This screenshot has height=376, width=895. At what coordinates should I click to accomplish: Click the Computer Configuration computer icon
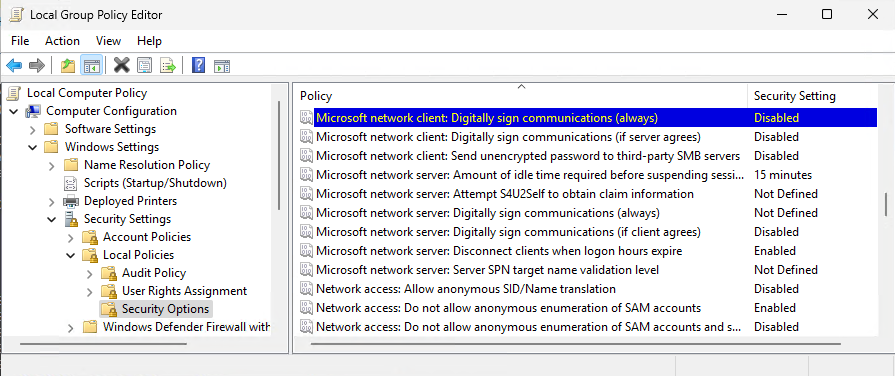click(33, 111)
